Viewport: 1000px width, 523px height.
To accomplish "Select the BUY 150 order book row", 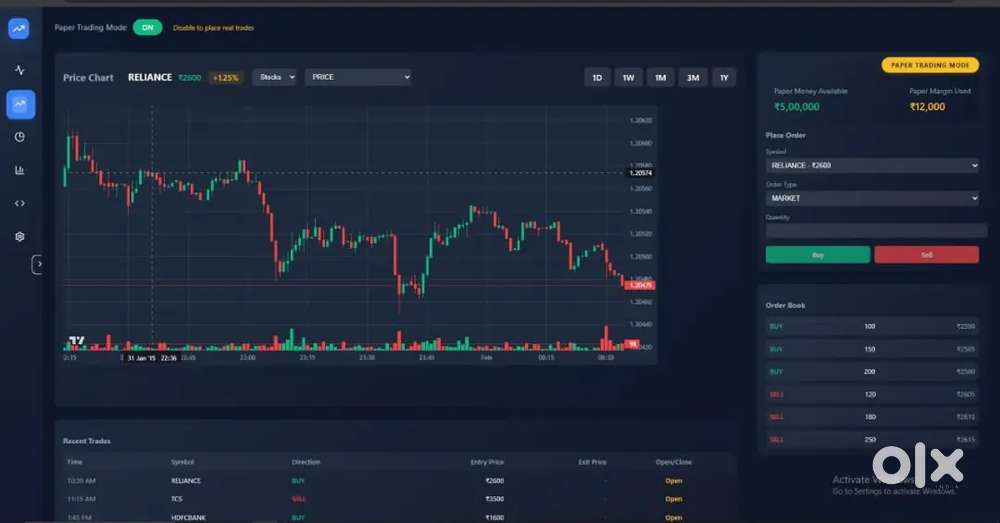I will 872,350.
